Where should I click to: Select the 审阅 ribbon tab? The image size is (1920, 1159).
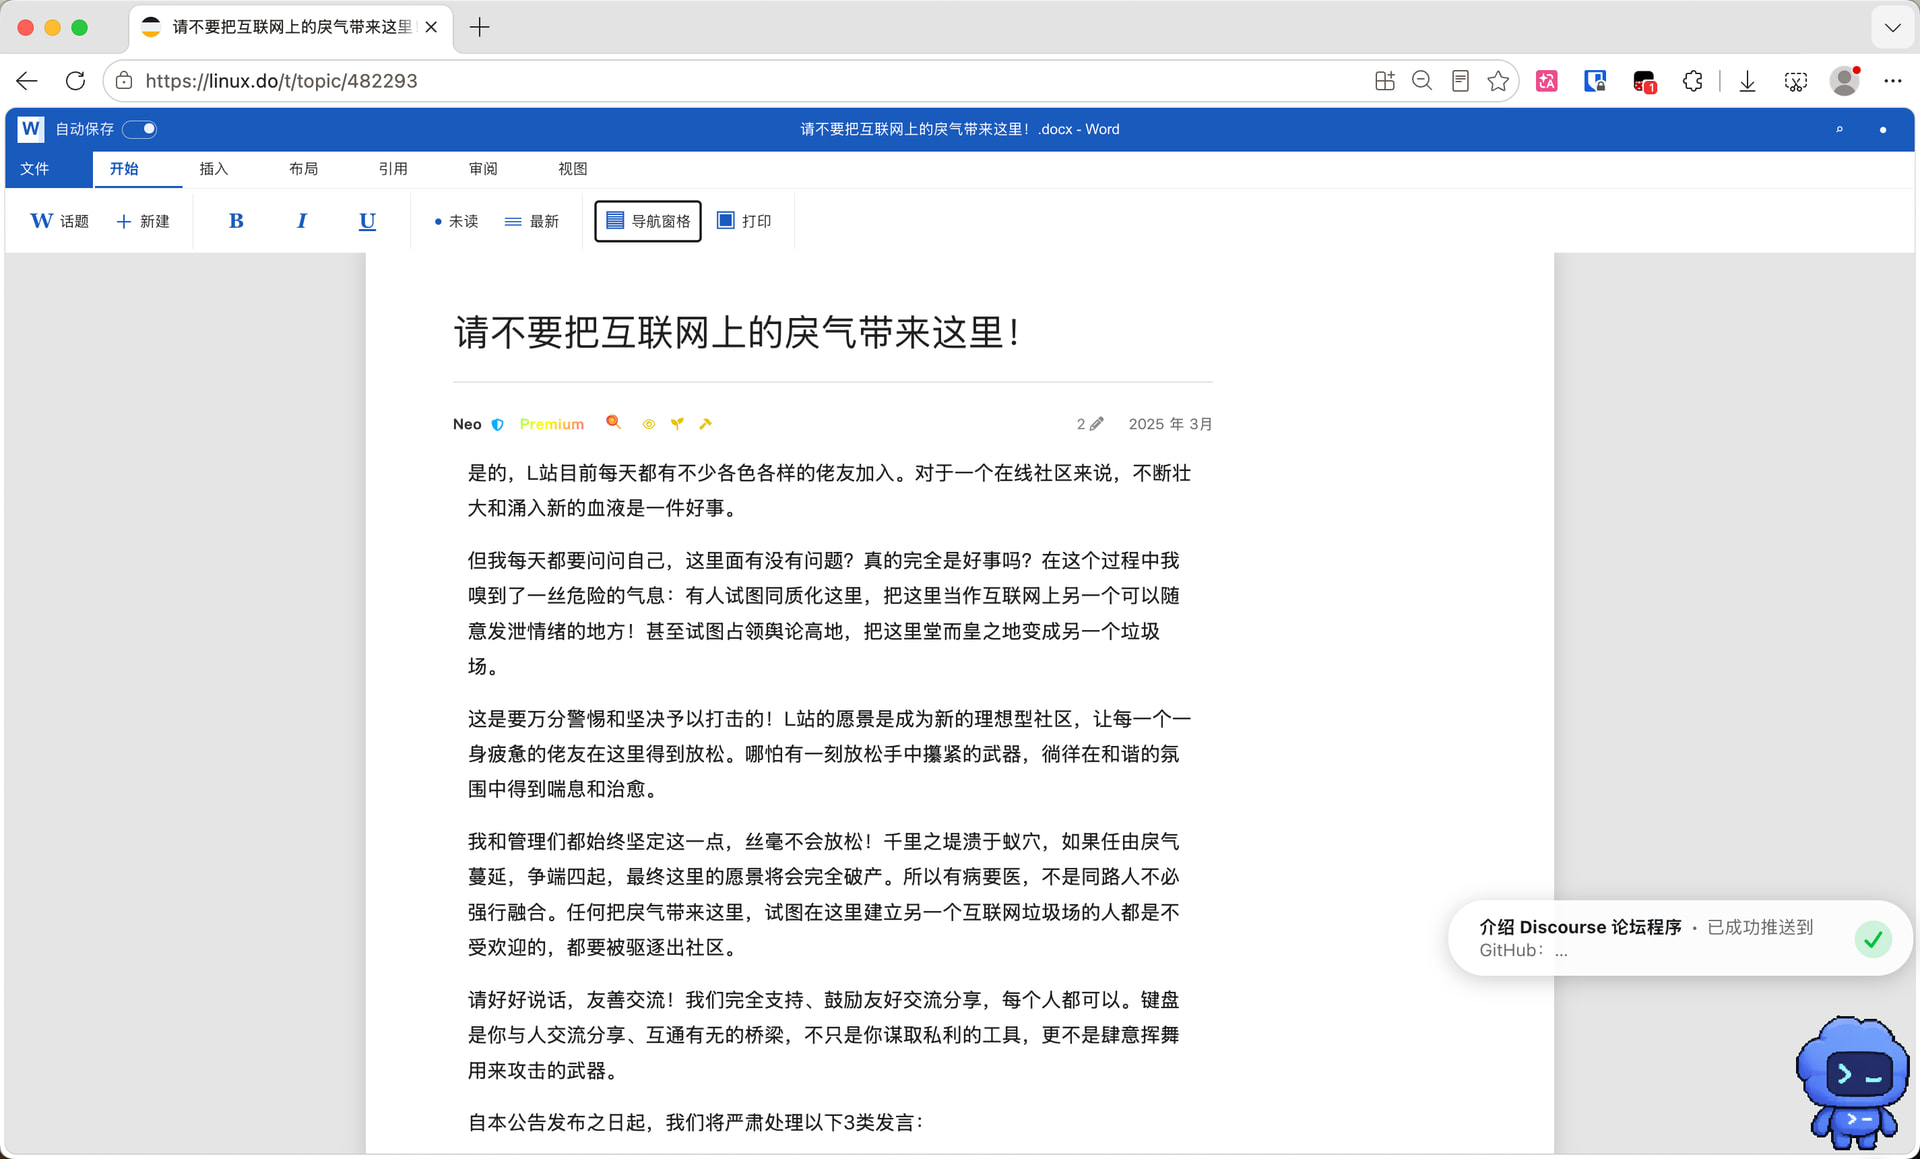pyautogui.click(x=483, y=169)
